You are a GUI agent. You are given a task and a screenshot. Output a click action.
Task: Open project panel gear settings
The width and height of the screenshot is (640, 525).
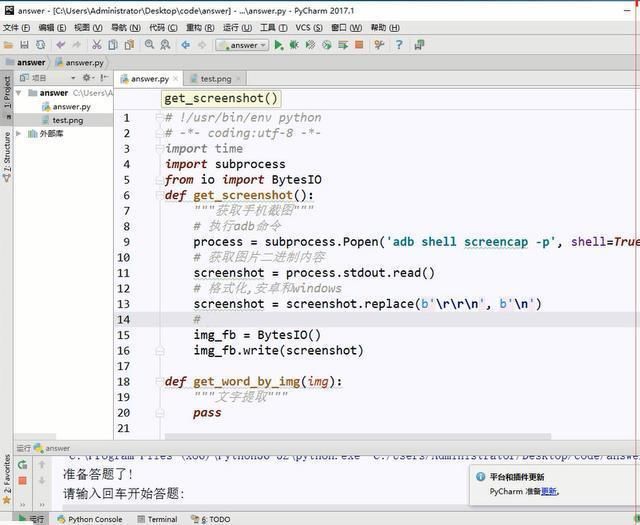(x=88, y=78)
